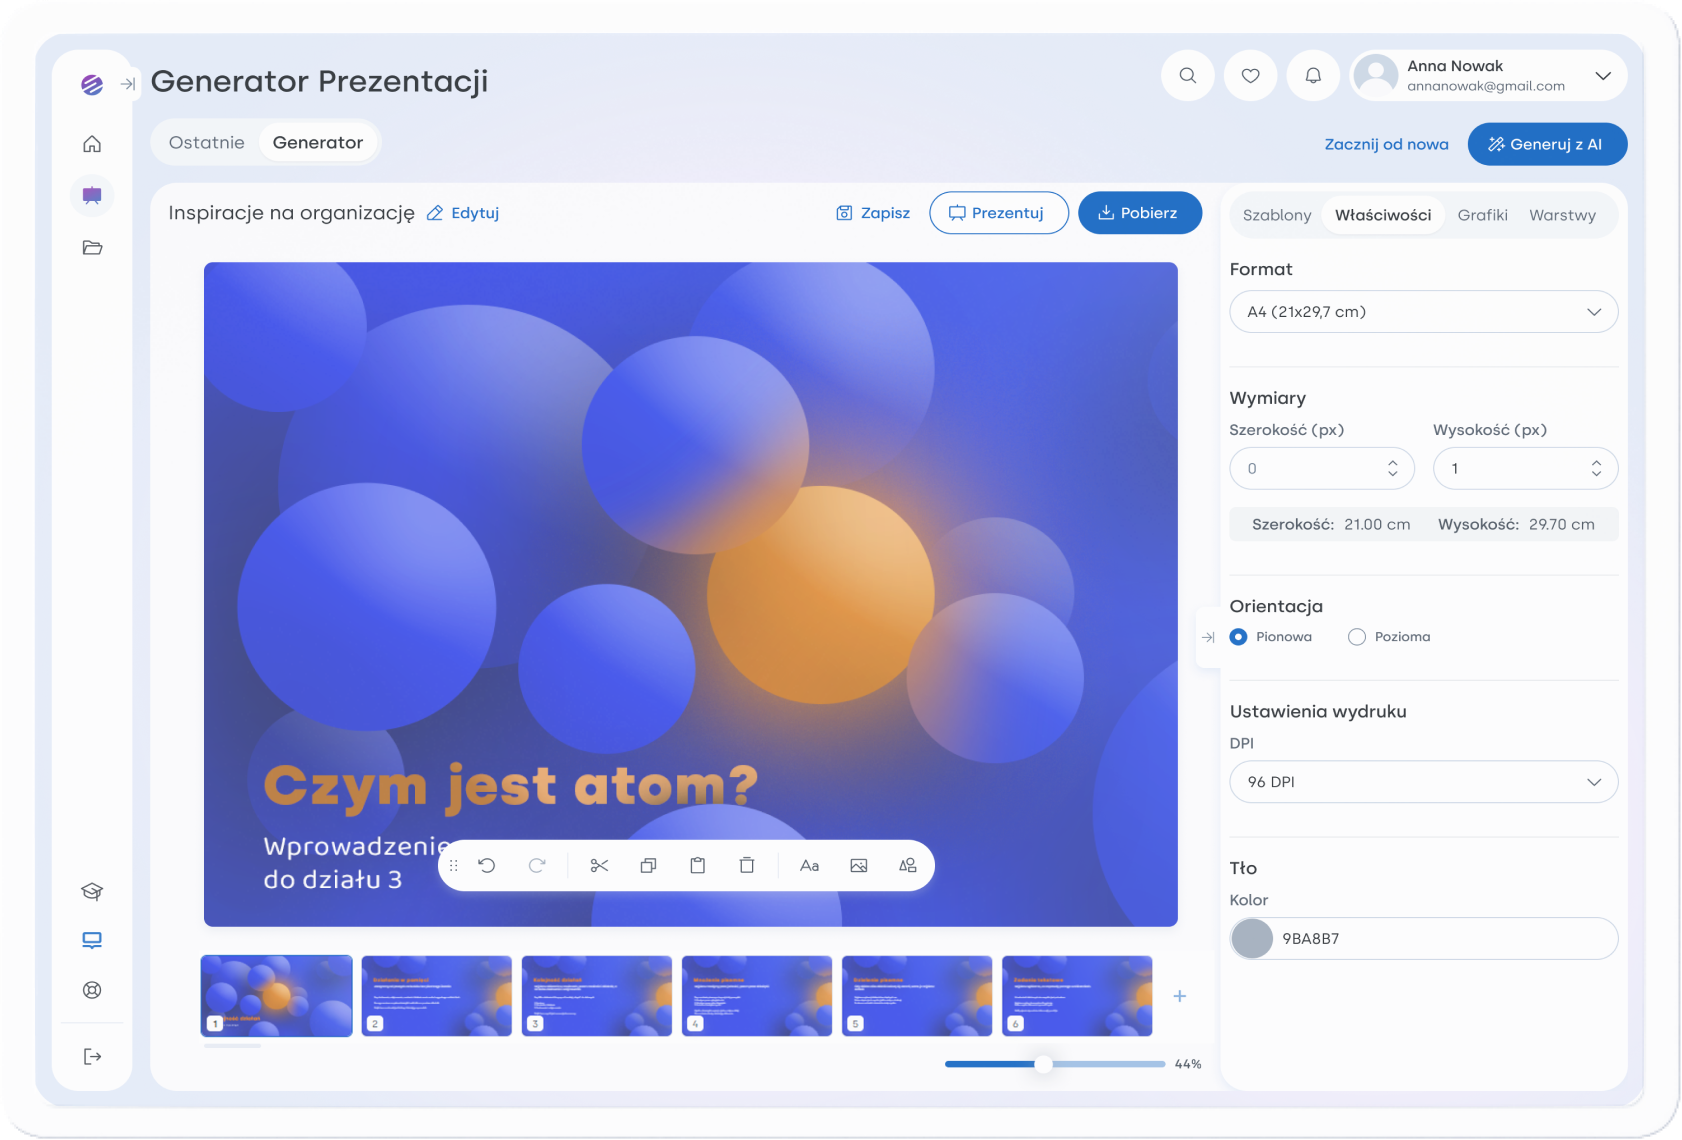1682x1140 pixels.
Task: Switch to the Szablony tab
Action: 1276,215
